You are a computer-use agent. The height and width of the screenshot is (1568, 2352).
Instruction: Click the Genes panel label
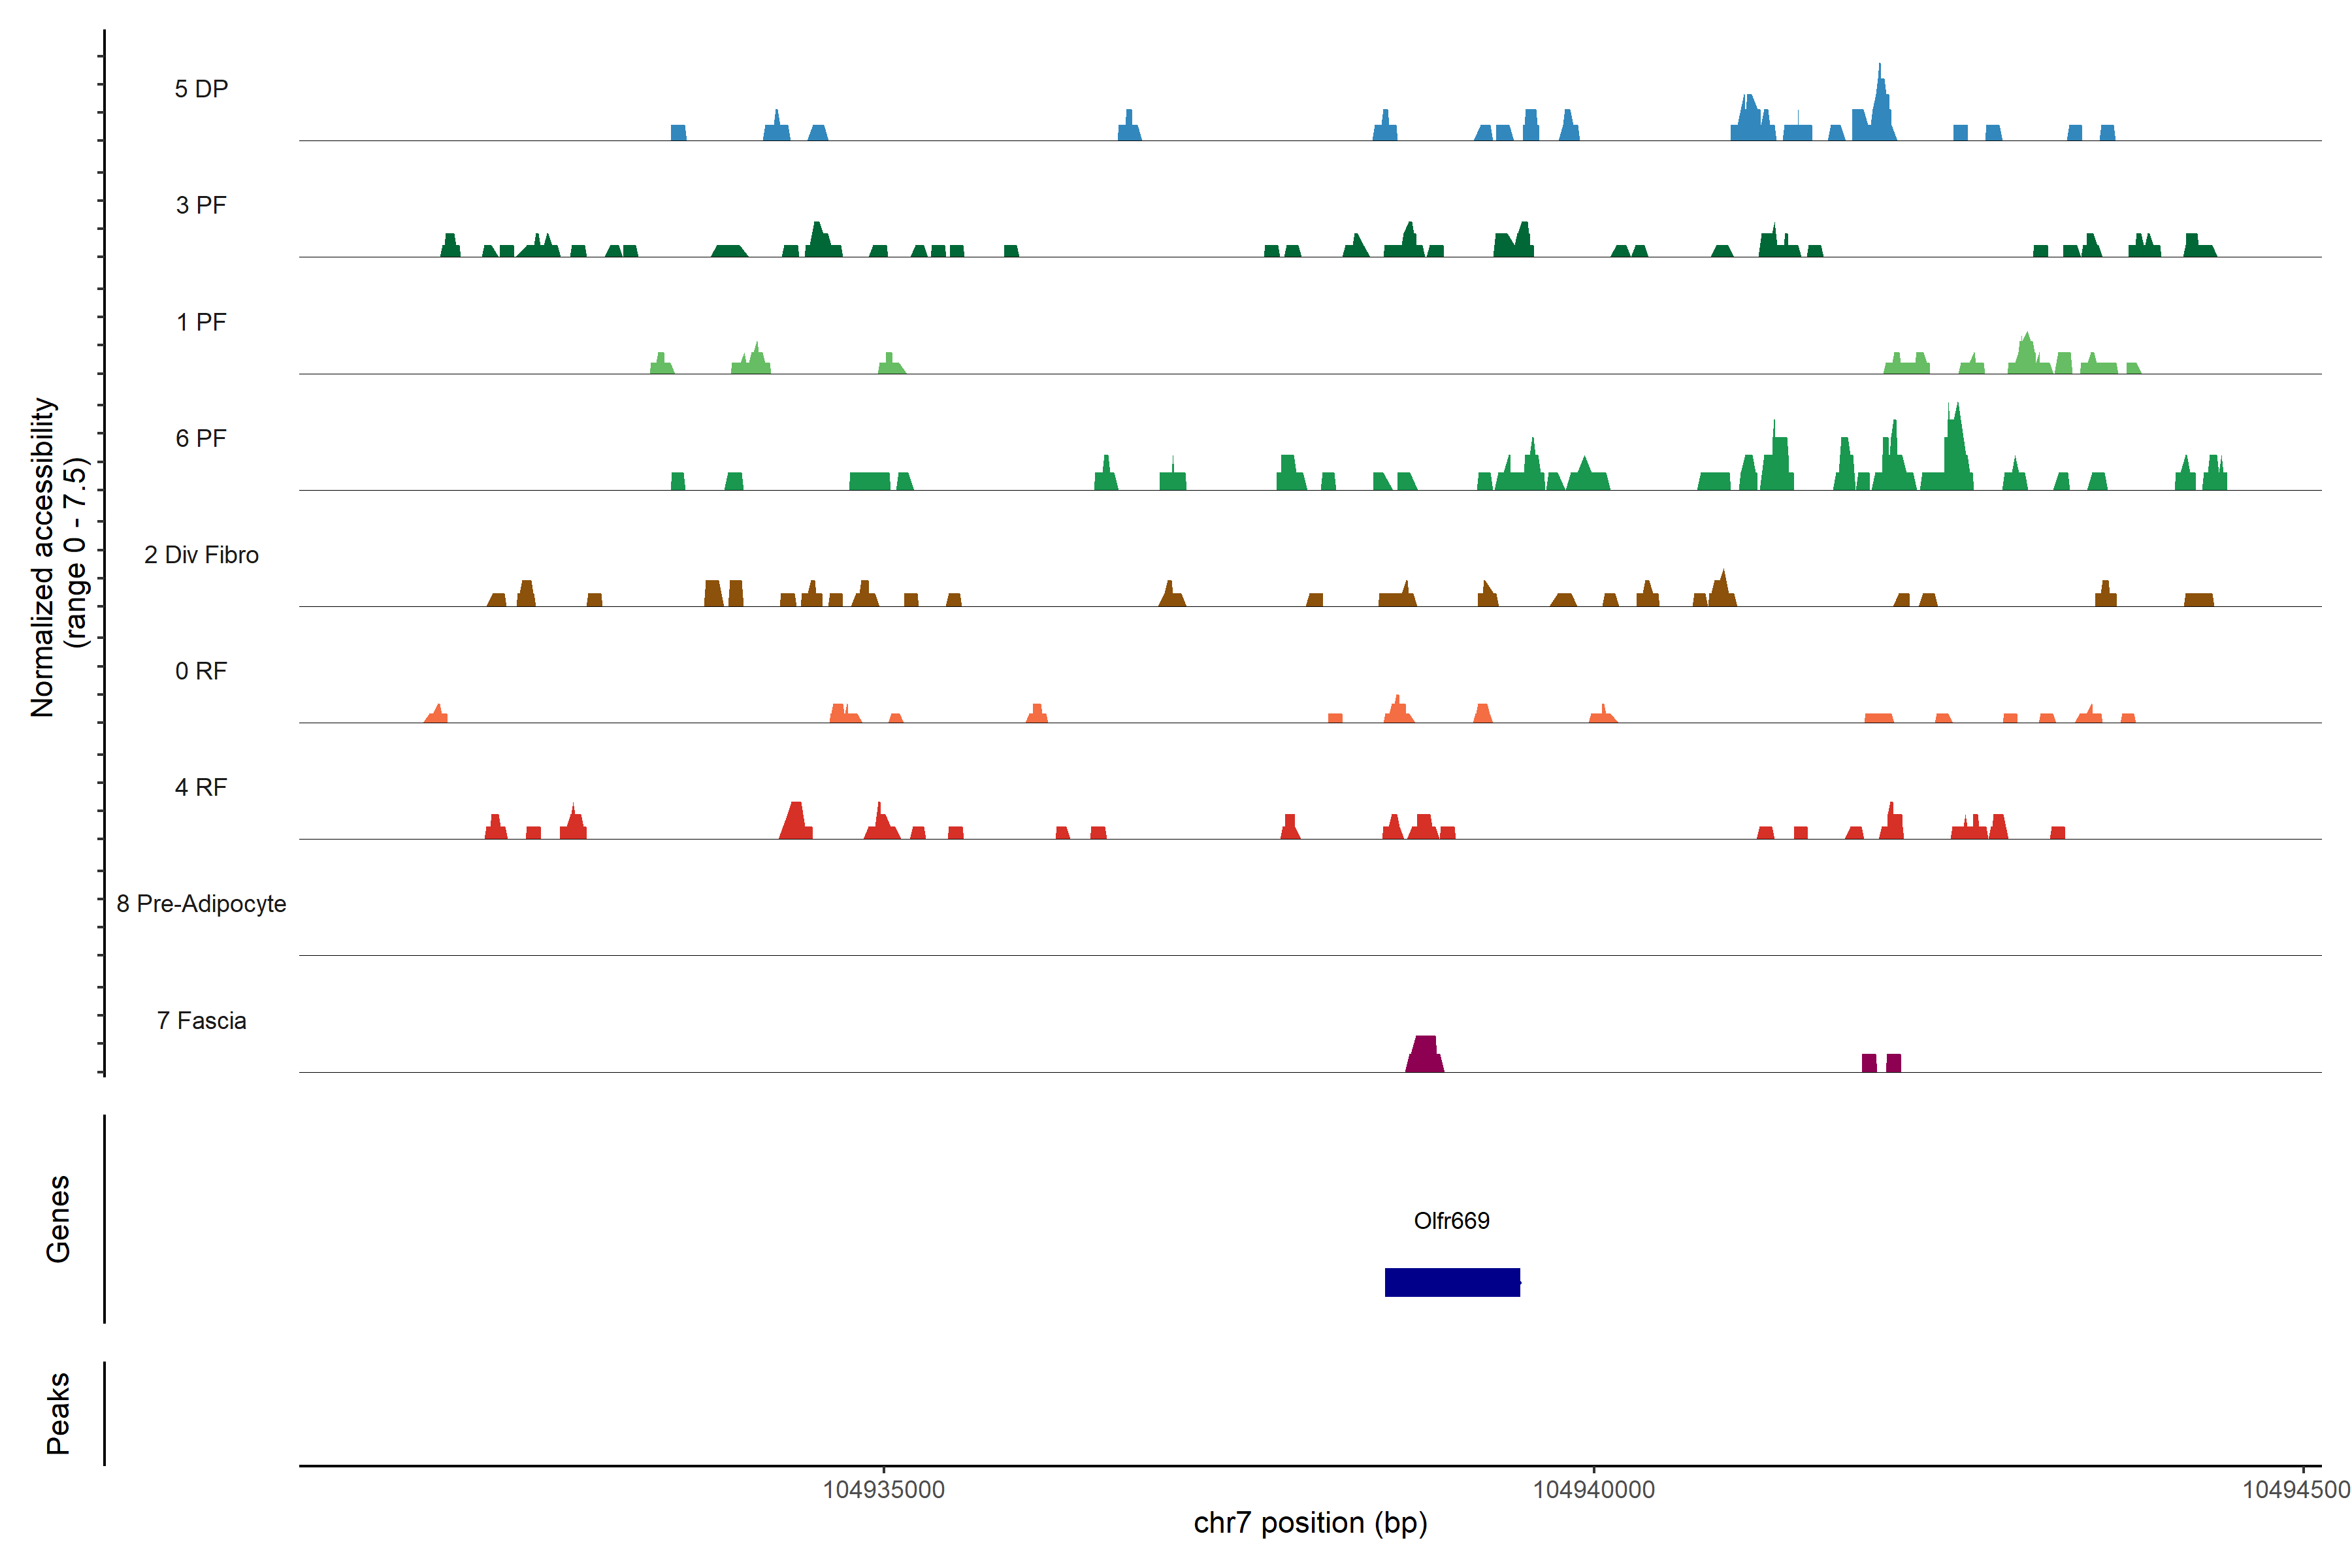pyautogui.click(x=58, y=1219)
